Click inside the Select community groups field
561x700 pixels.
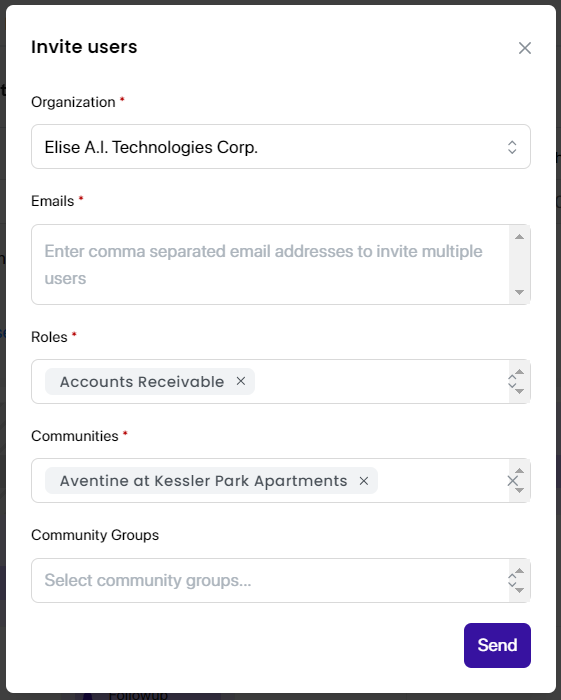270,580
